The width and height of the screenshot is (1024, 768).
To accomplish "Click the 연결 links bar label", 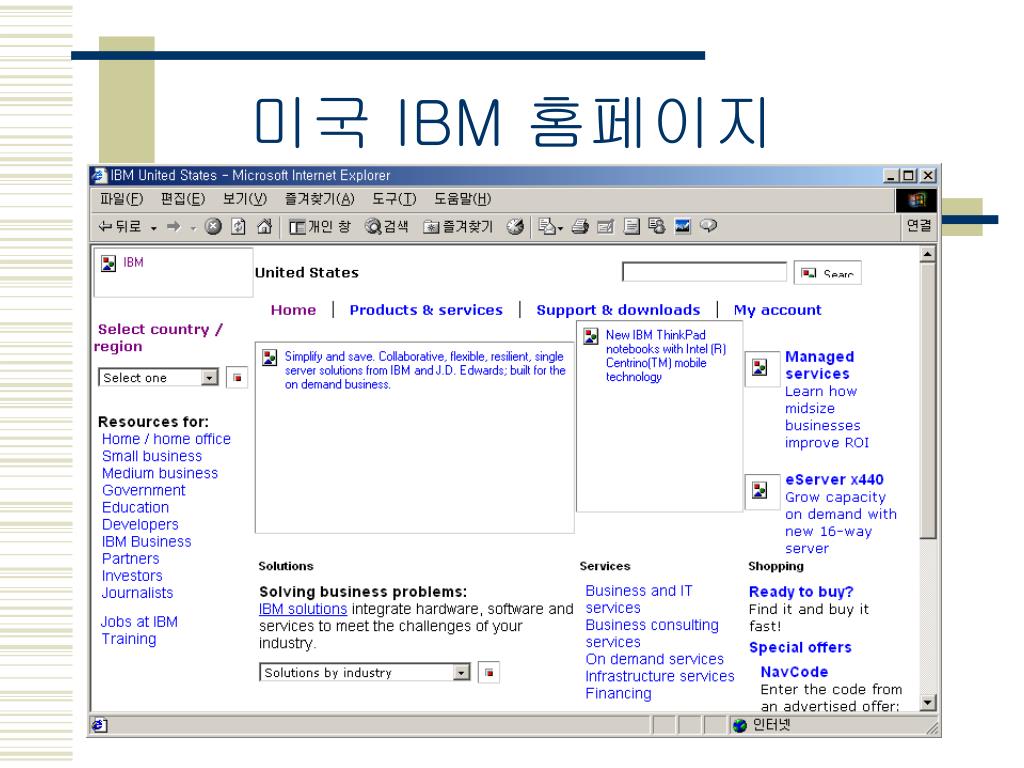I will pyautogui.click(x=919, y=225).
